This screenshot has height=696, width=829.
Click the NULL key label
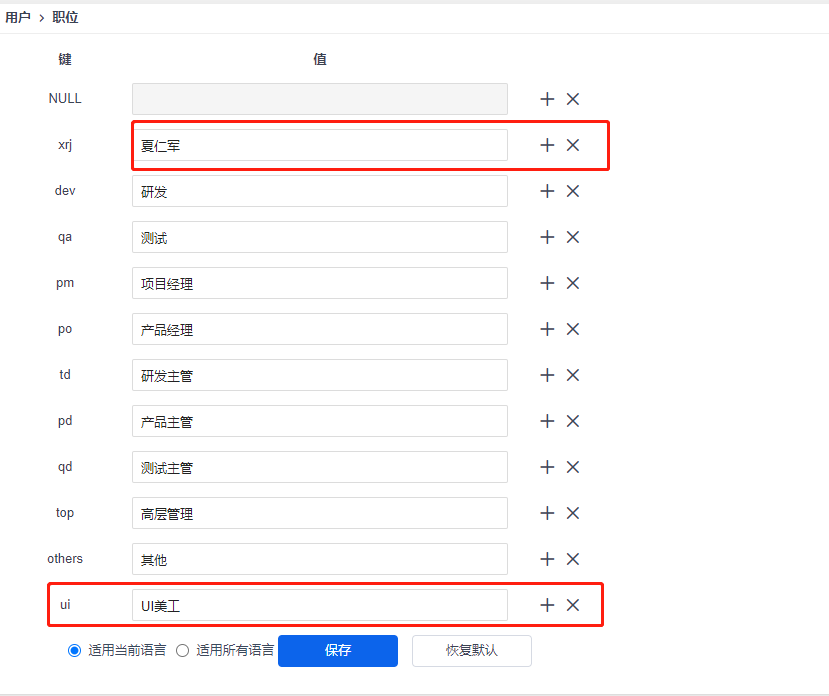(x=65, y=98)
